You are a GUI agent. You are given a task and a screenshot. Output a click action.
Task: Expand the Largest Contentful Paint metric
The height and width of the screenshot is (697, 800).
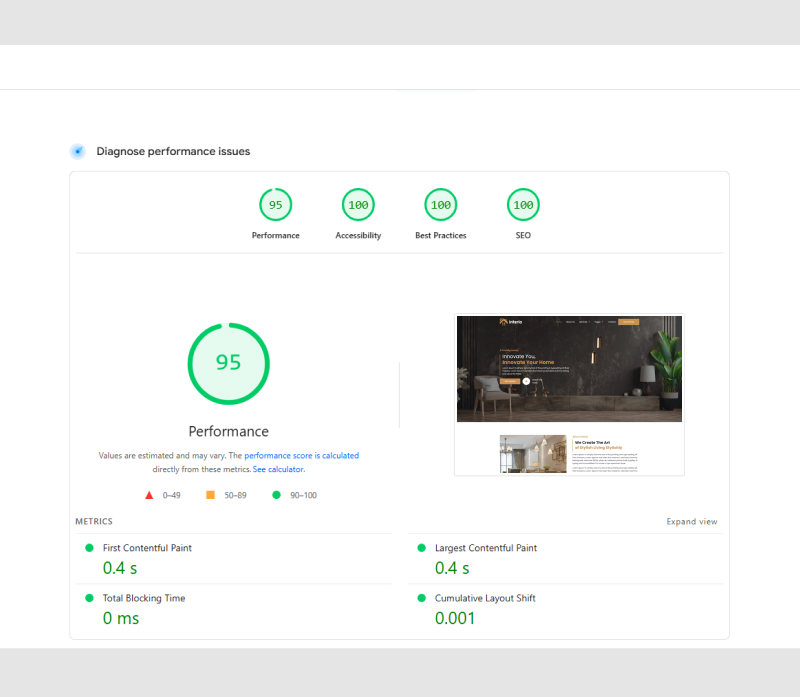(x=485, y=548)
